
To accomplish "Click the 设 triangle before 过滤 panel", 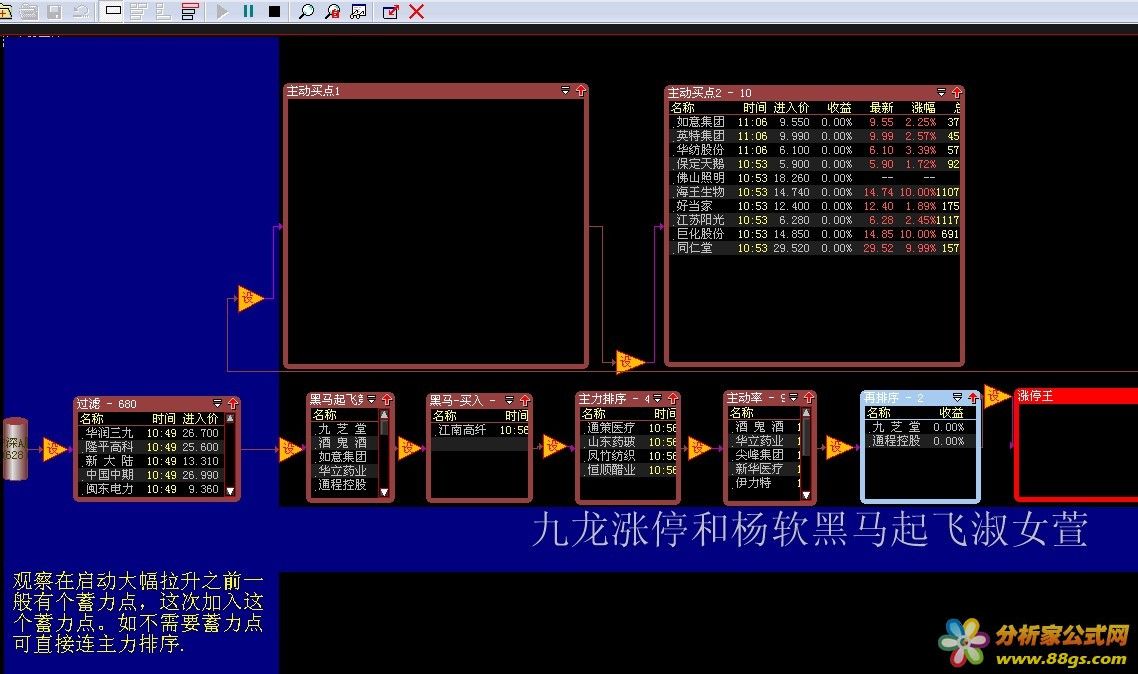I will point(54,449).
